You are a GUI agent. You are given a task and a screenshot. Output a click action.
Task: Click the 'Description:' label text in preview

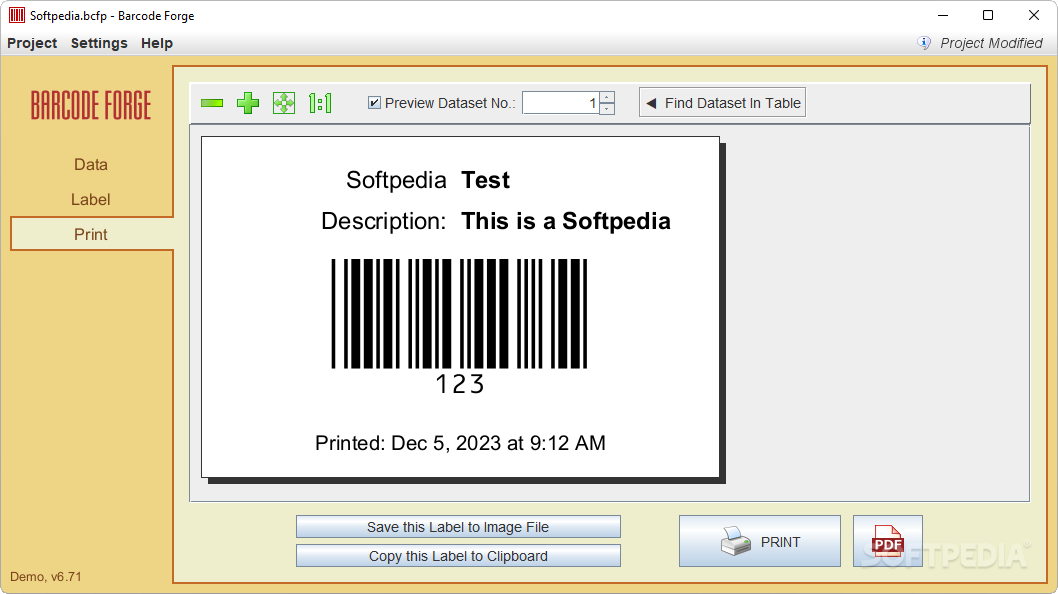coord(383,221)
